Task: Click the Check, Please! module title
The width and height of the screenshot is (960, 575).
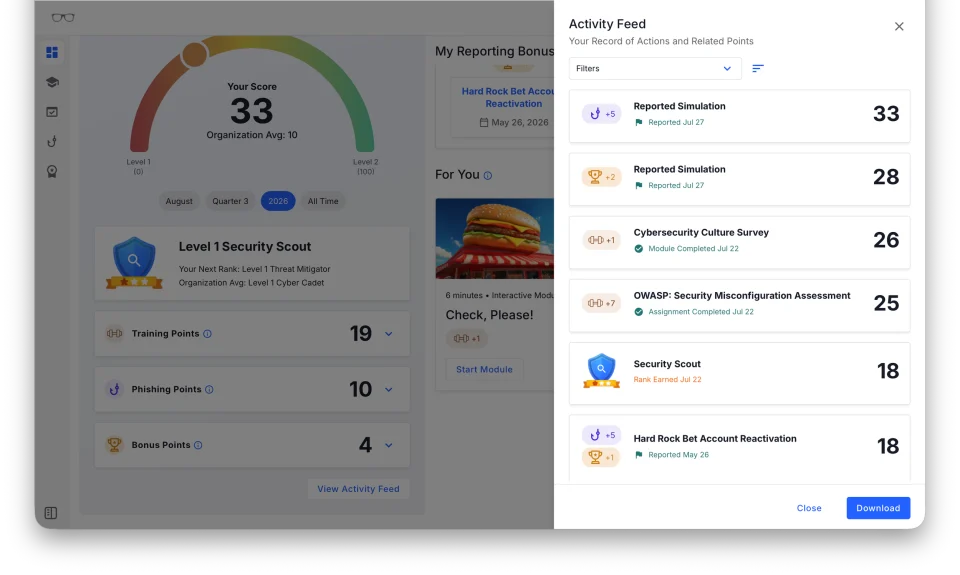Action: point(489,315)
